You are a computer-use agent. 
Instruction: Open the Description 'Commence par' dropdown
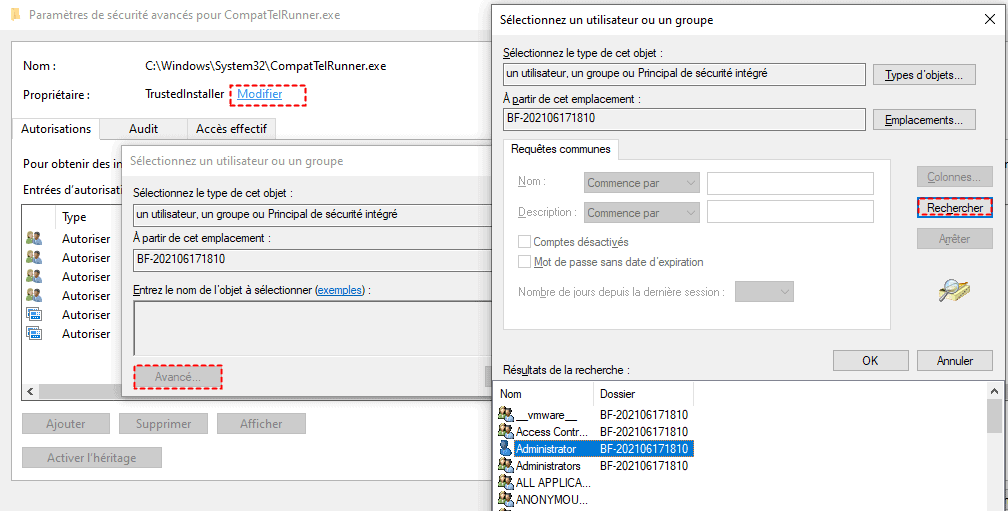[641, 213]
